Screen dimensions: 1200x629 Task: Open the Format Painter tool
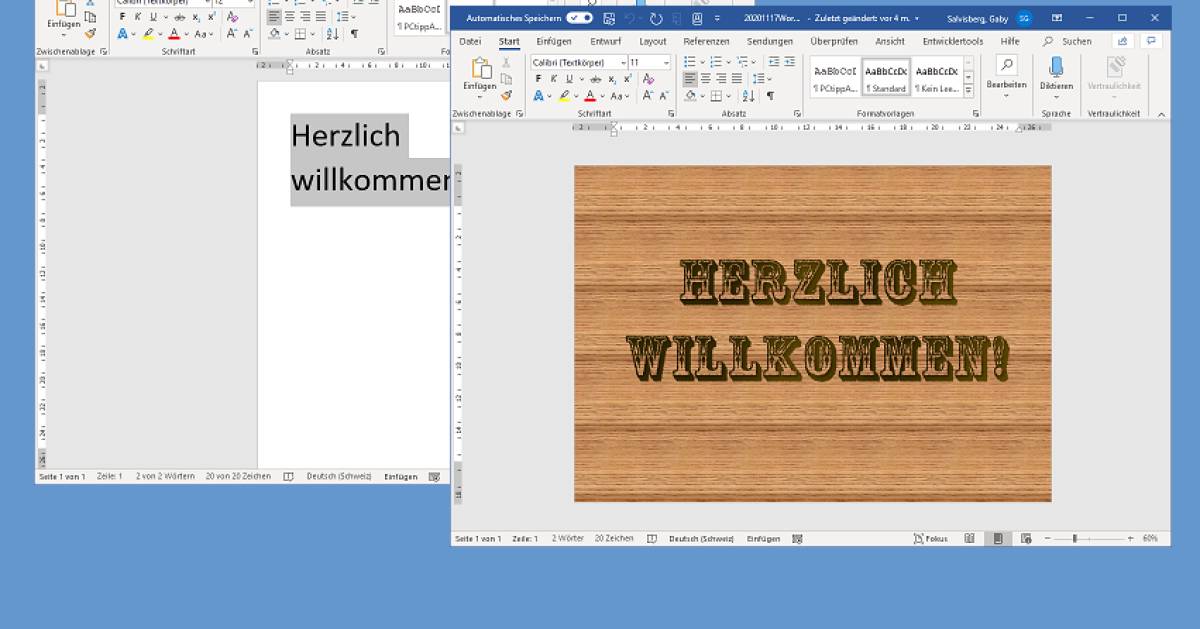click(x=506, y=96)
